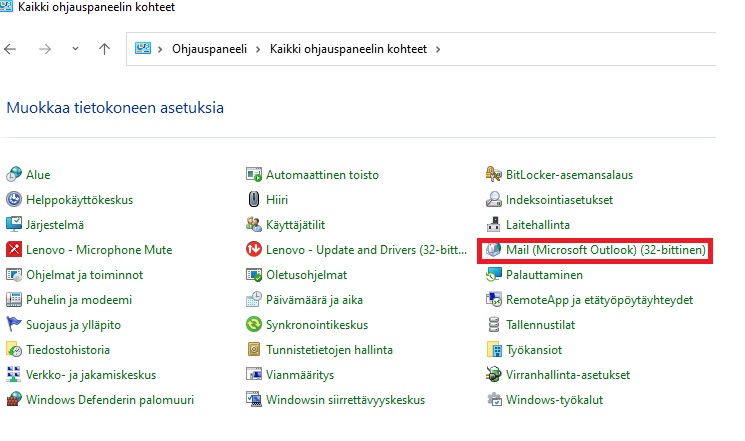Go up one level with up arrow
This screenshot has width=745, height=441.
105,49
